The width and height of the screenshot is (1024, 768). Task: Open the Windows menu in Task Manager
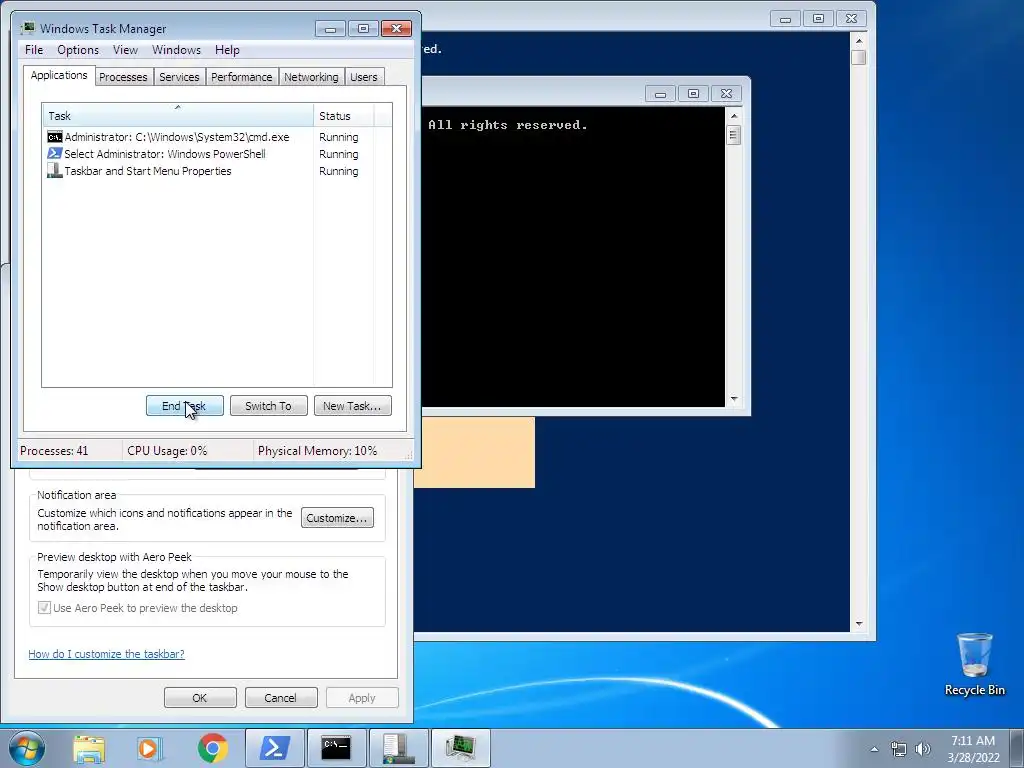[x=176, y=50]
